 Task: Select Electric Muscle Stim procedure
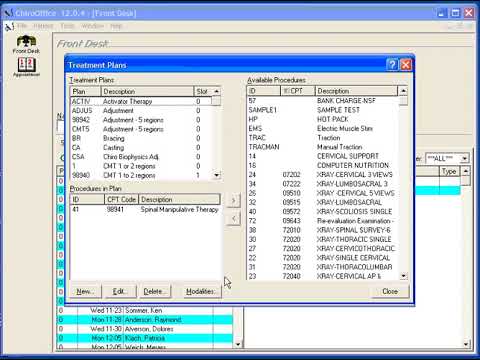click(323, 128)
